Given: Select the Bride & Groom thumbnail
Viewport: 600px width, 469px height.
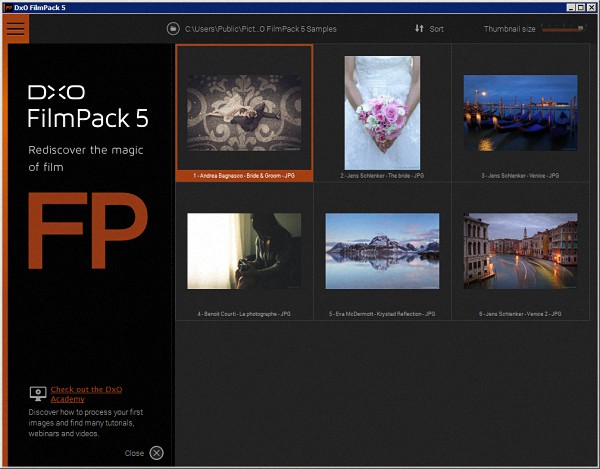Looking at the screenshot, I should 244,112.
